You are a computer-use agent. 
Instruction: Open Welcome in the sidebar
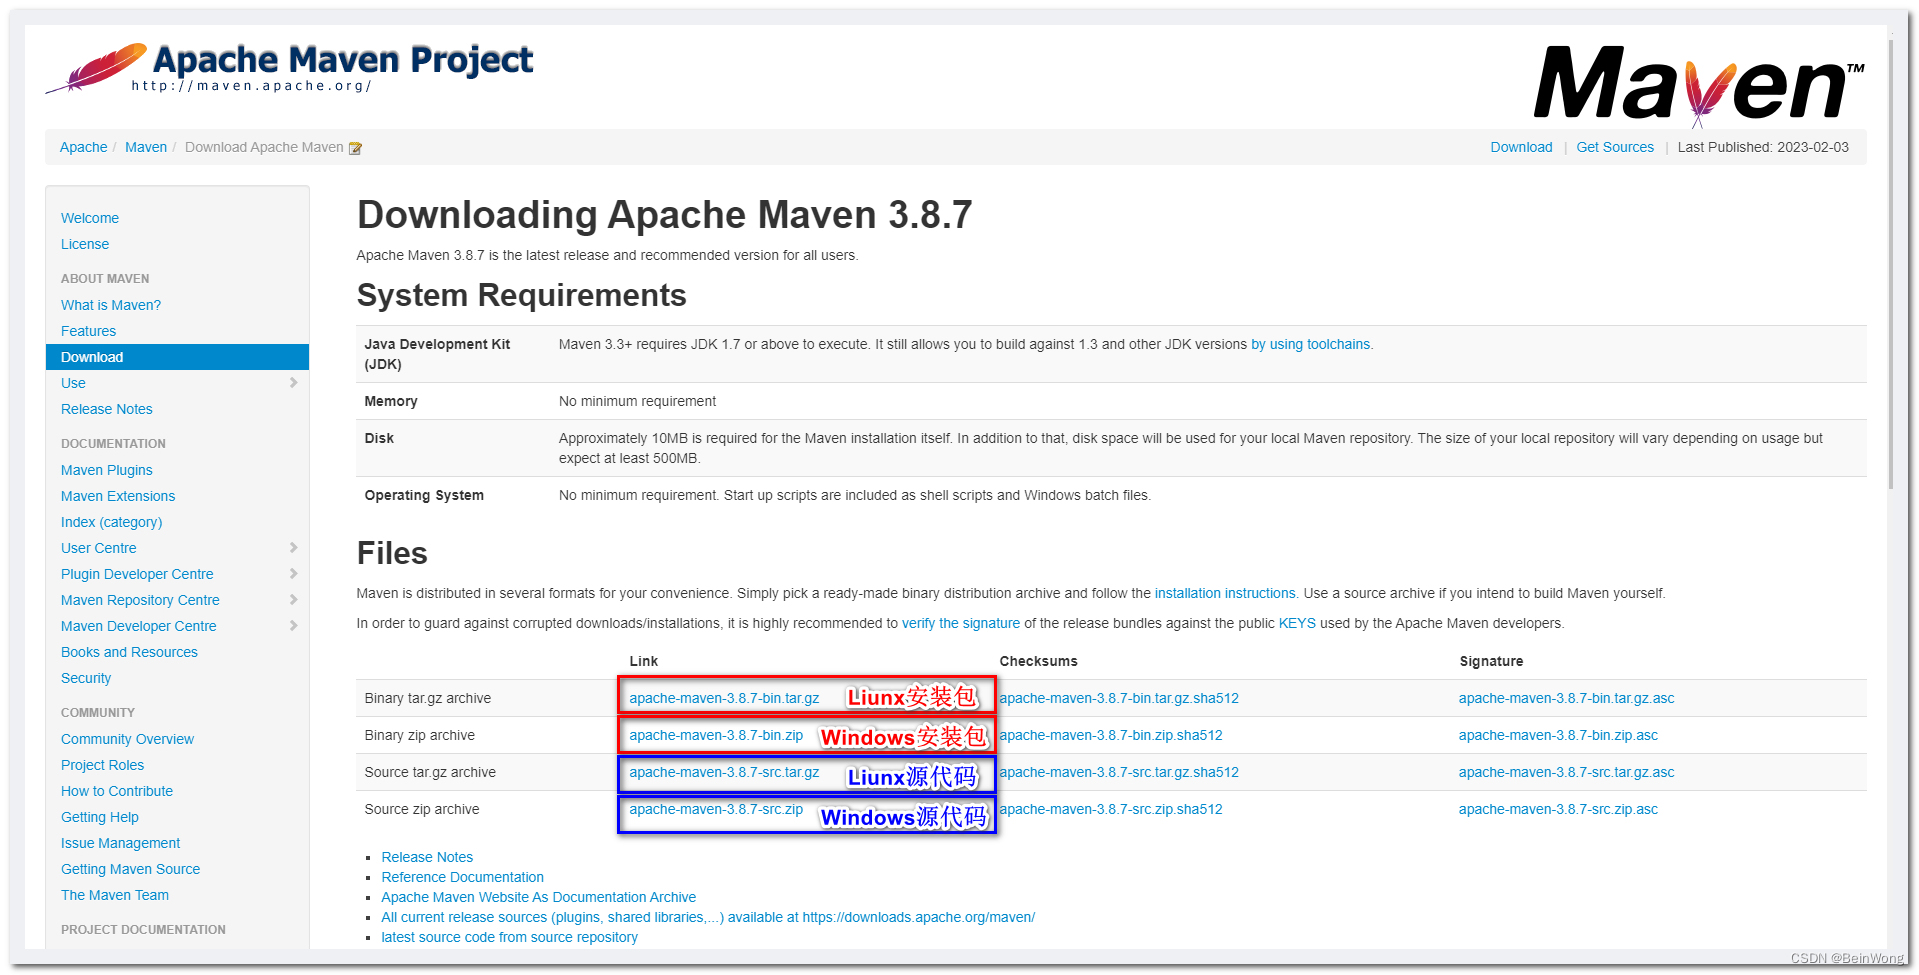[90, 218]
